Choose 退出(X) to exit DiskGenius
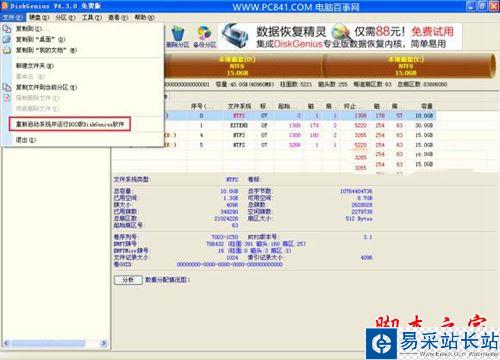This screenshot has height=360, width=500. pyautogui.click(x=83, y=140)
